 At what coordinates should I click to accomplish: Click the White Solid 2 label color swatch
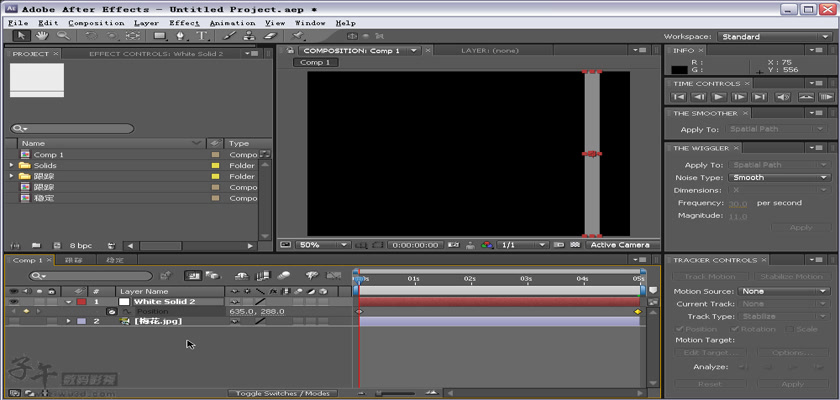pos(81,301)
